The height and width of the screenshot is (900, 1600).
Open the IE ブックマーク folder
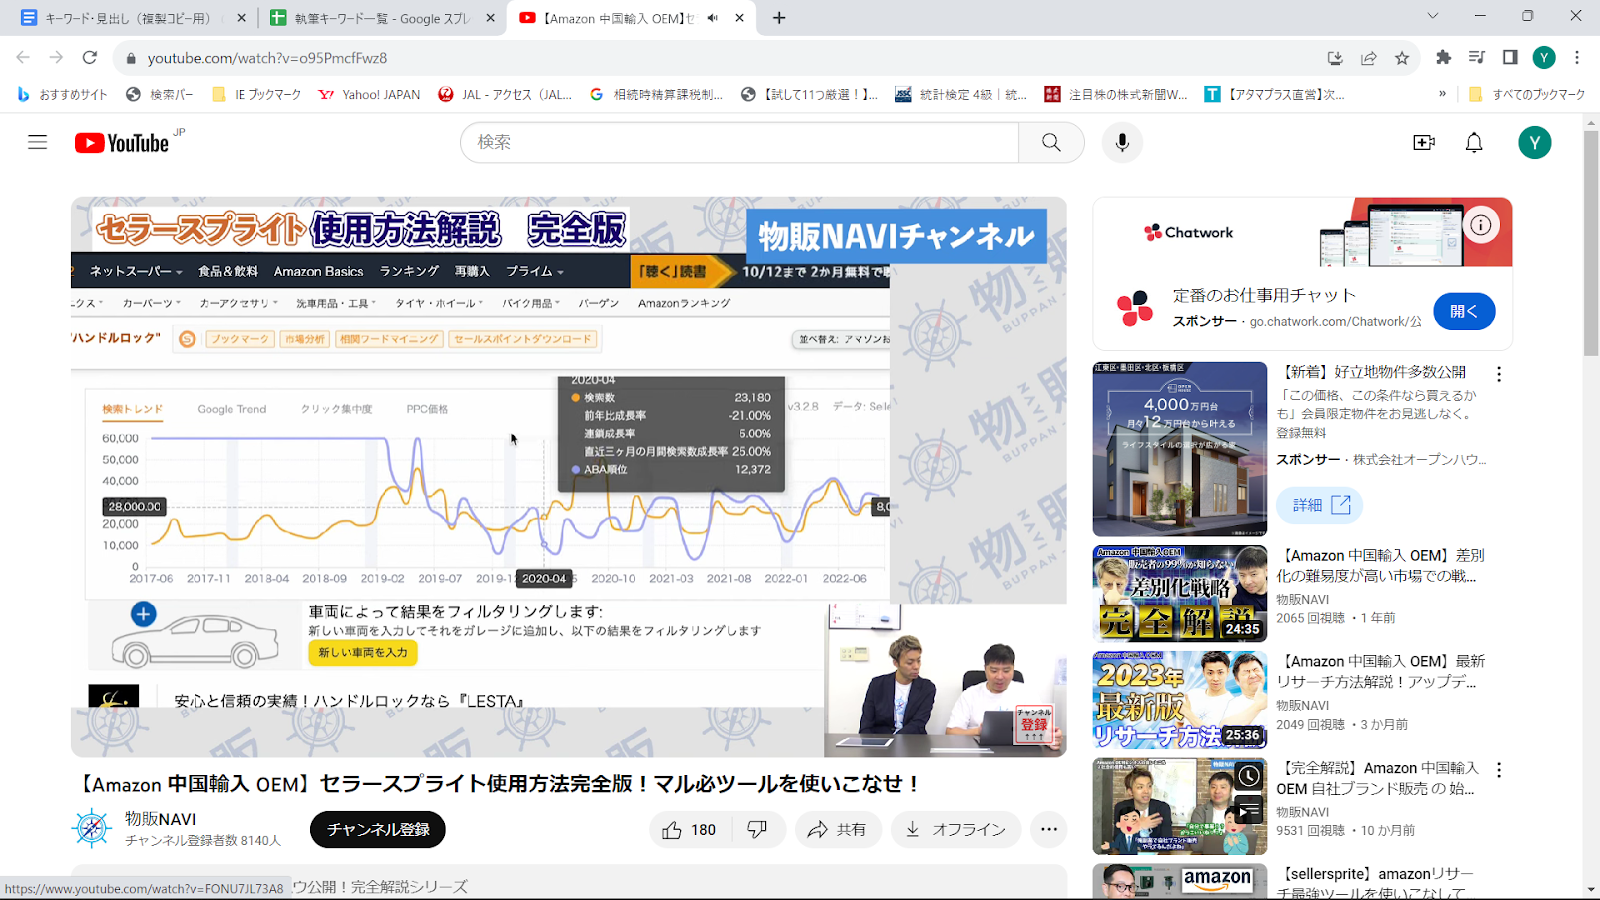[257, 94]
